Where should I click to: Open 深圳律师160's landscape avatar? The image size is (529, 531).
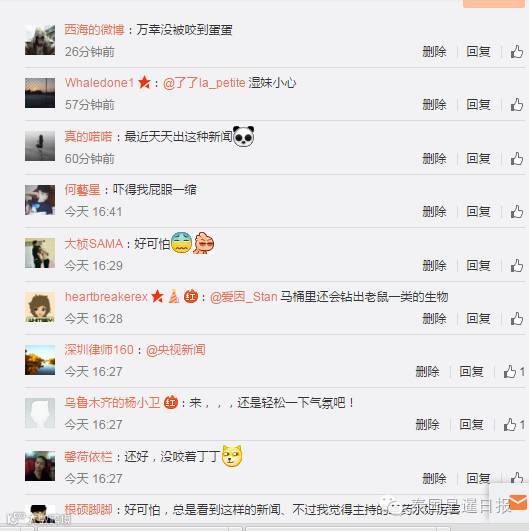tap(40, 360)
